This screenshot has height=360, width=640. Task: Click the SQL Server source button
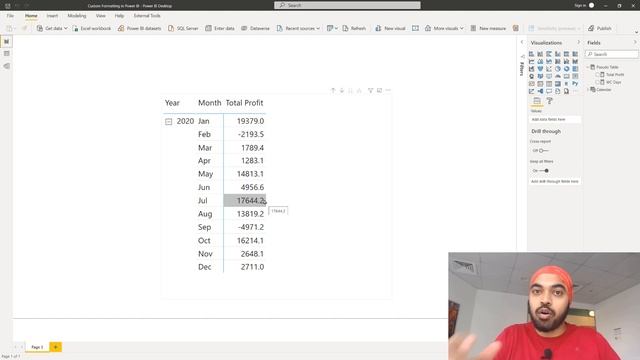pos(183,28)
